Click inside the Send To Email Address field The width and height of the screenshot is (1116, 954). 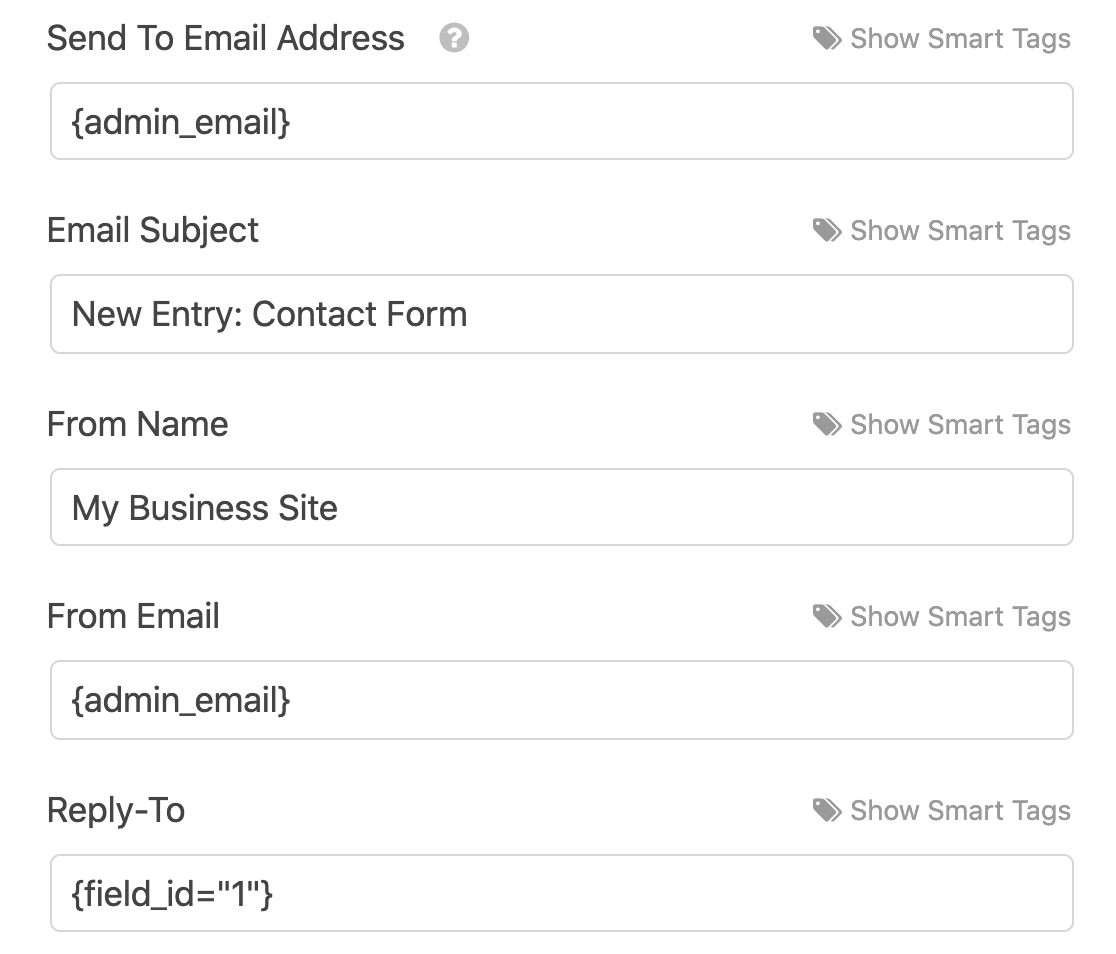click(x=560, y=120)
